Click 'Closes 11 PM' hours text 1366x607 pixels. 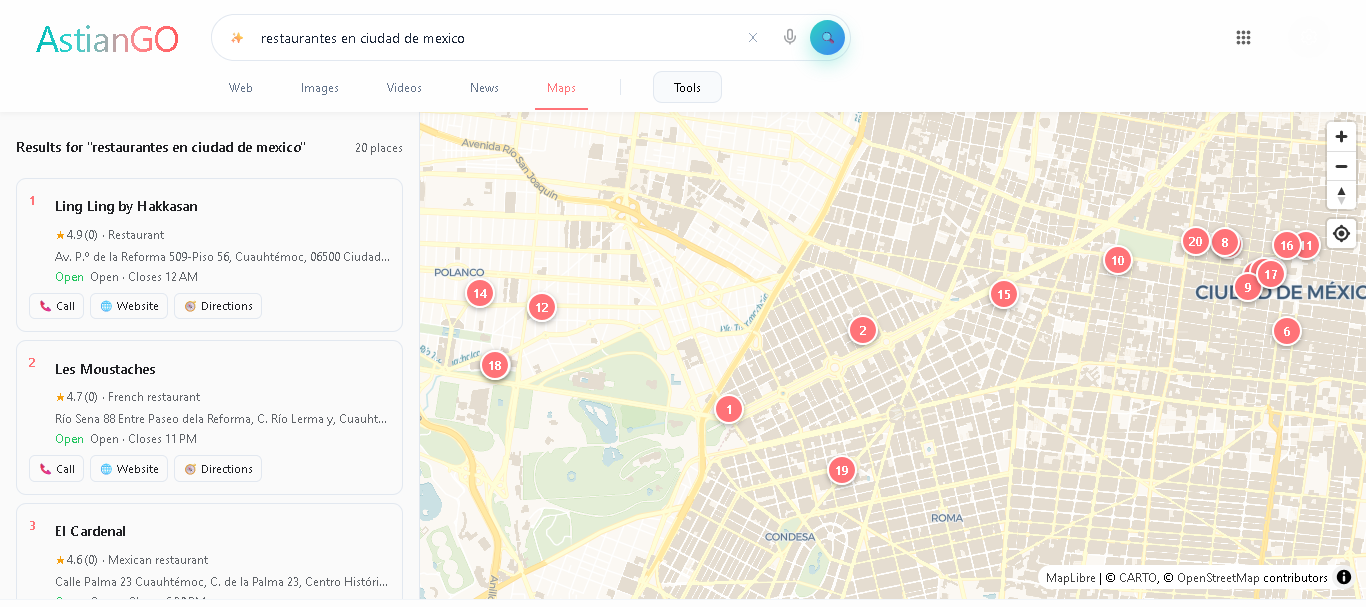pyautogui.click(x=162, y=439)
